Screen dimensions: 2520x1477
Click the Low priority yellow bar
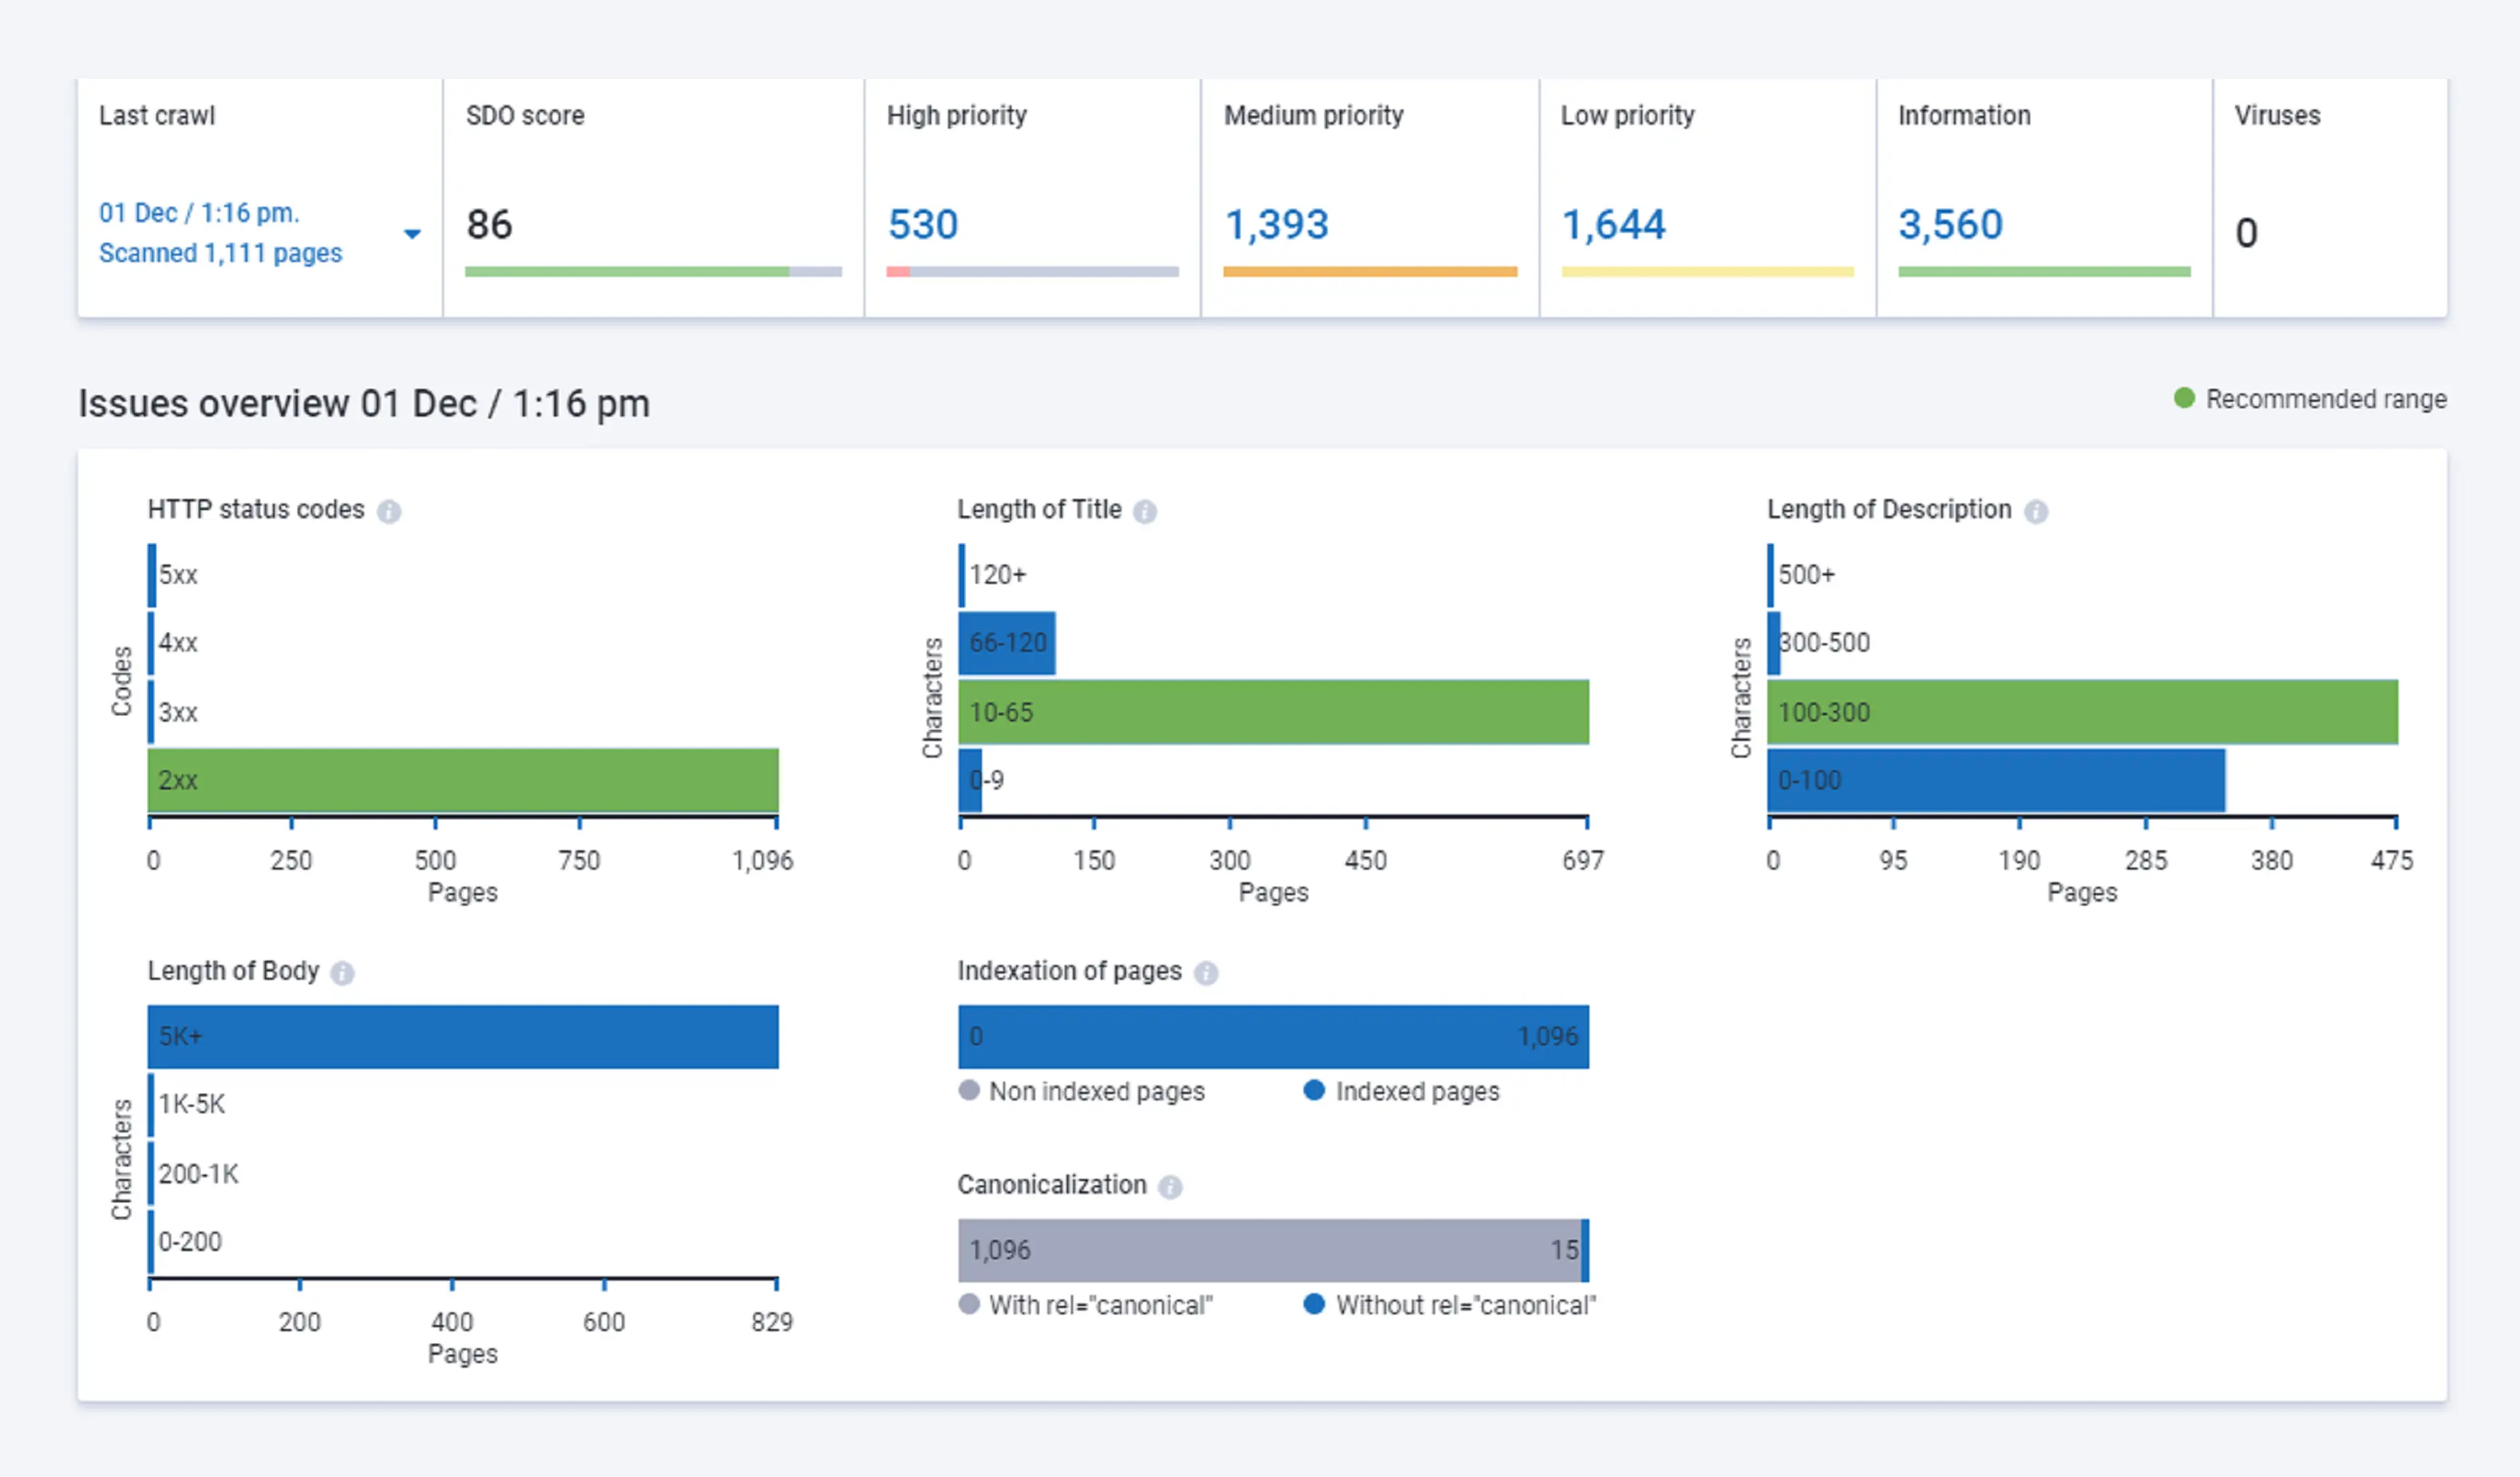click(1707, 271)
